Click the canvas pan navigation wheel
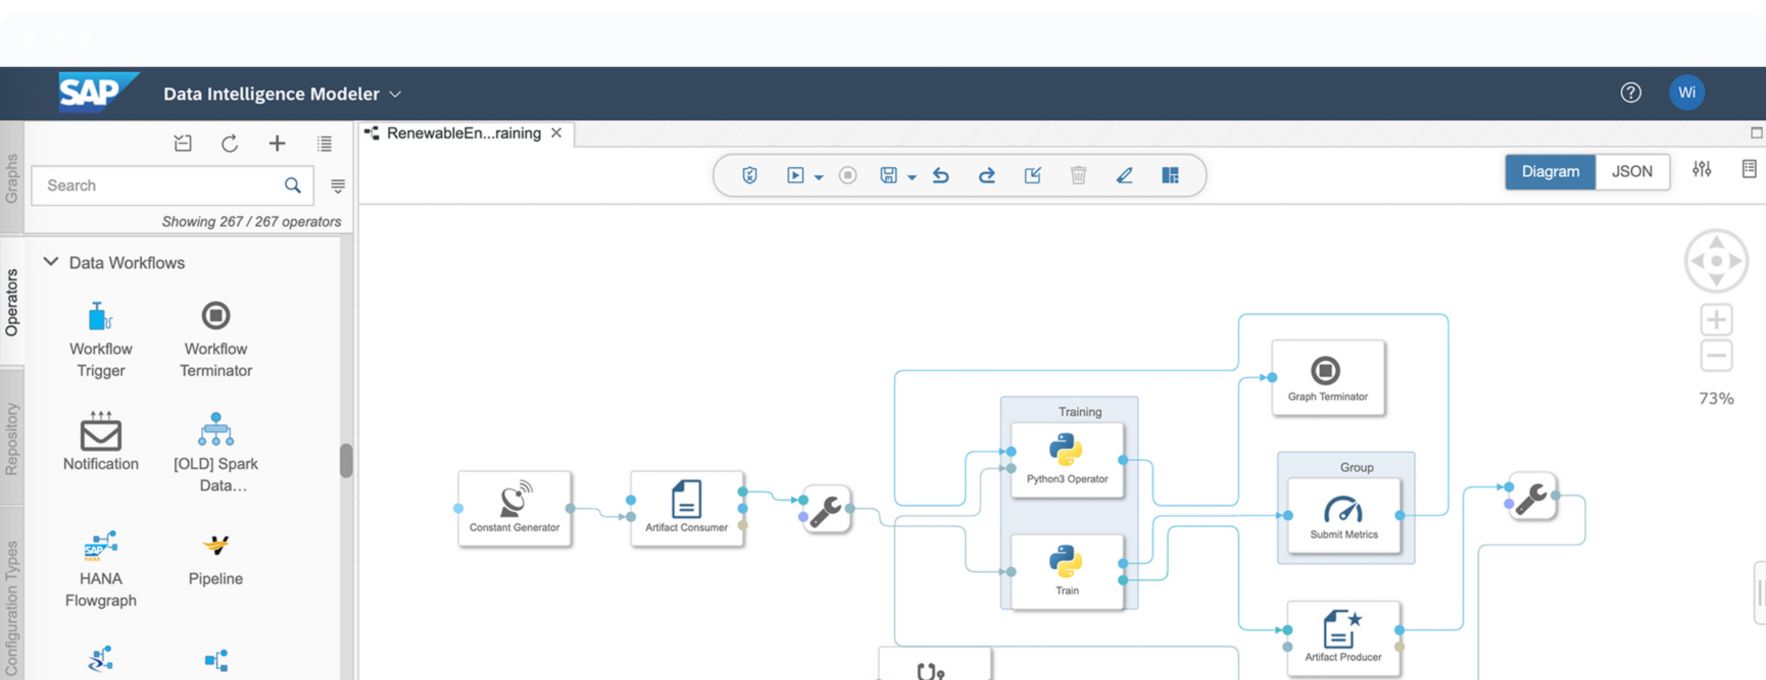Viewport: 1766px width, 680px height. 1716,261
